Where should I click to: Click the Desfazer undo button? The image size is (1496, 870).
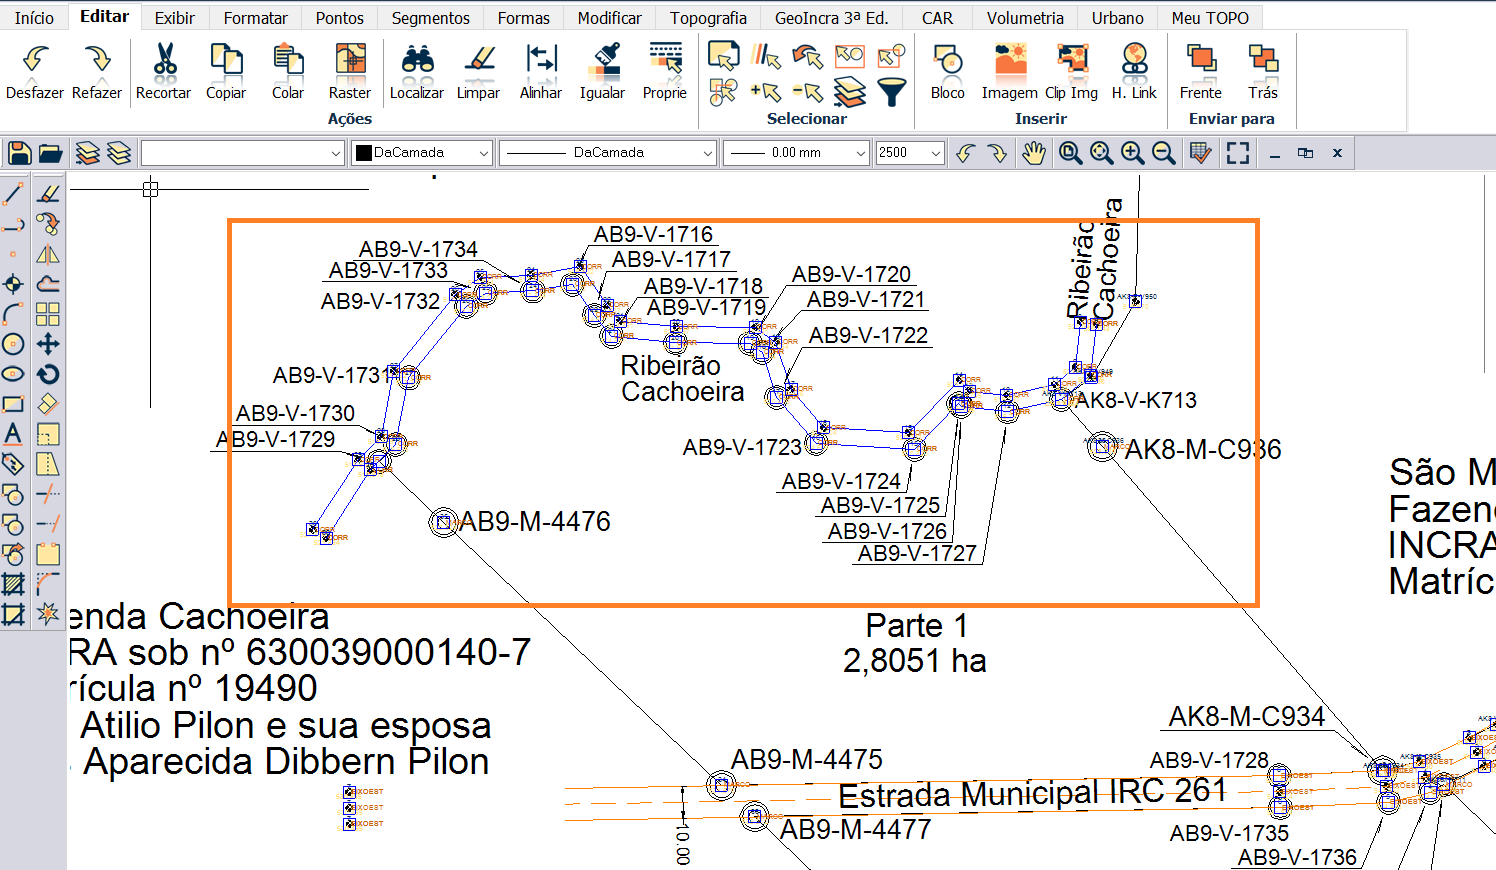point(35,61)
